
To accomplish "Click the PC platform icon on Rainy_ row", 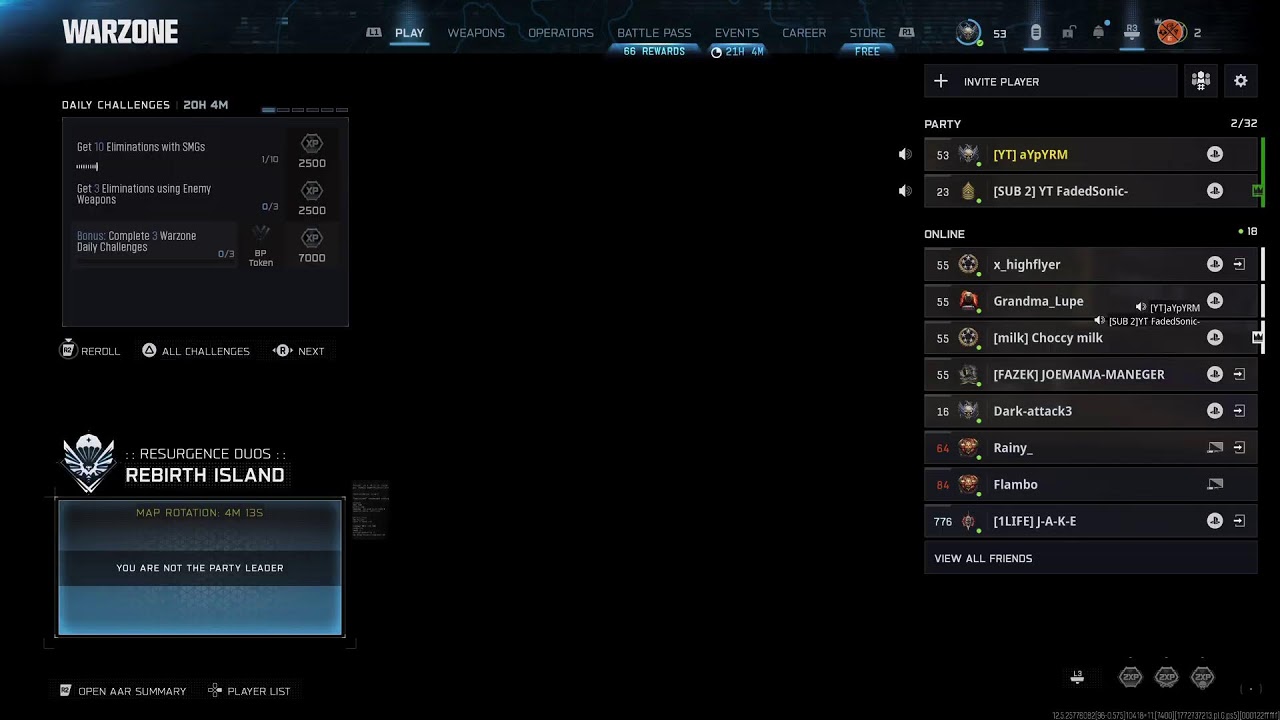I will tap(1215, 448).
